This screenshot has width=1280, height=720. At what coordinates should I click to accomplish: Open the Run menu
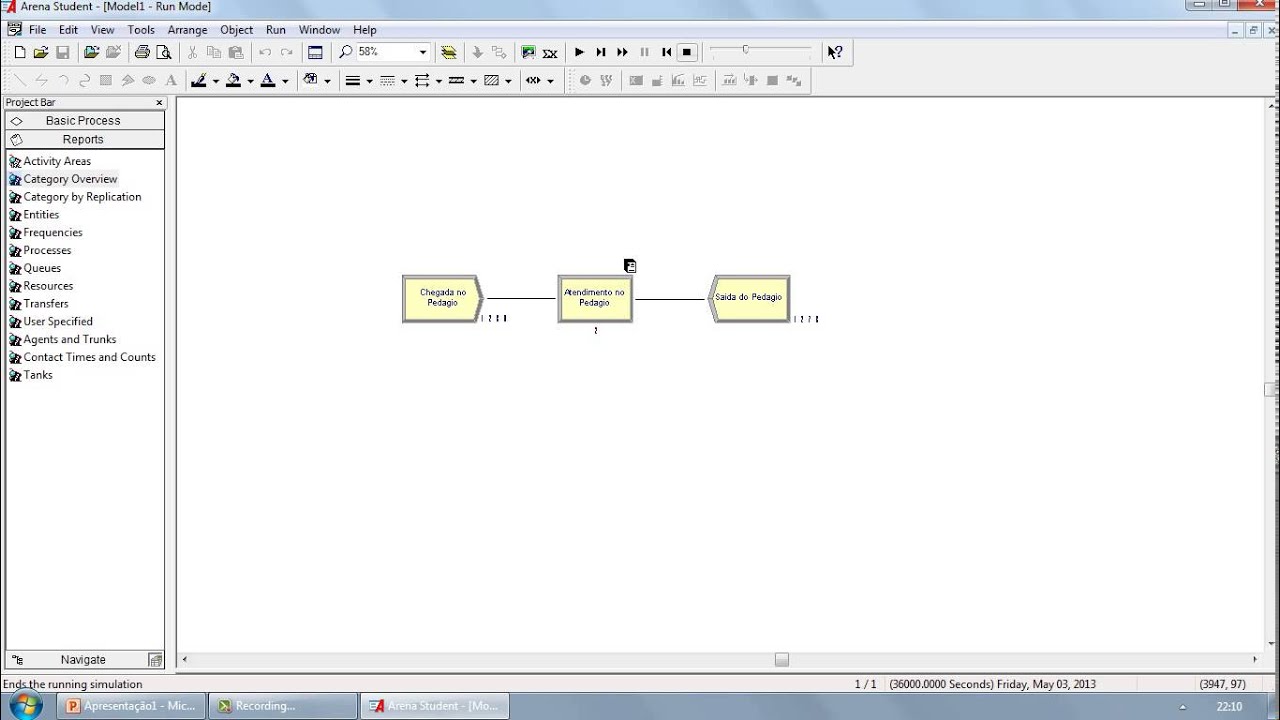tap(276, 30)
